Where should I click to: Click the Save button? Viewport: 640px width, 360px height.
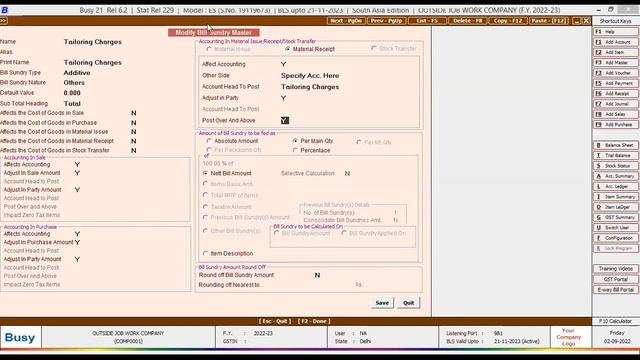coord(382,303)
